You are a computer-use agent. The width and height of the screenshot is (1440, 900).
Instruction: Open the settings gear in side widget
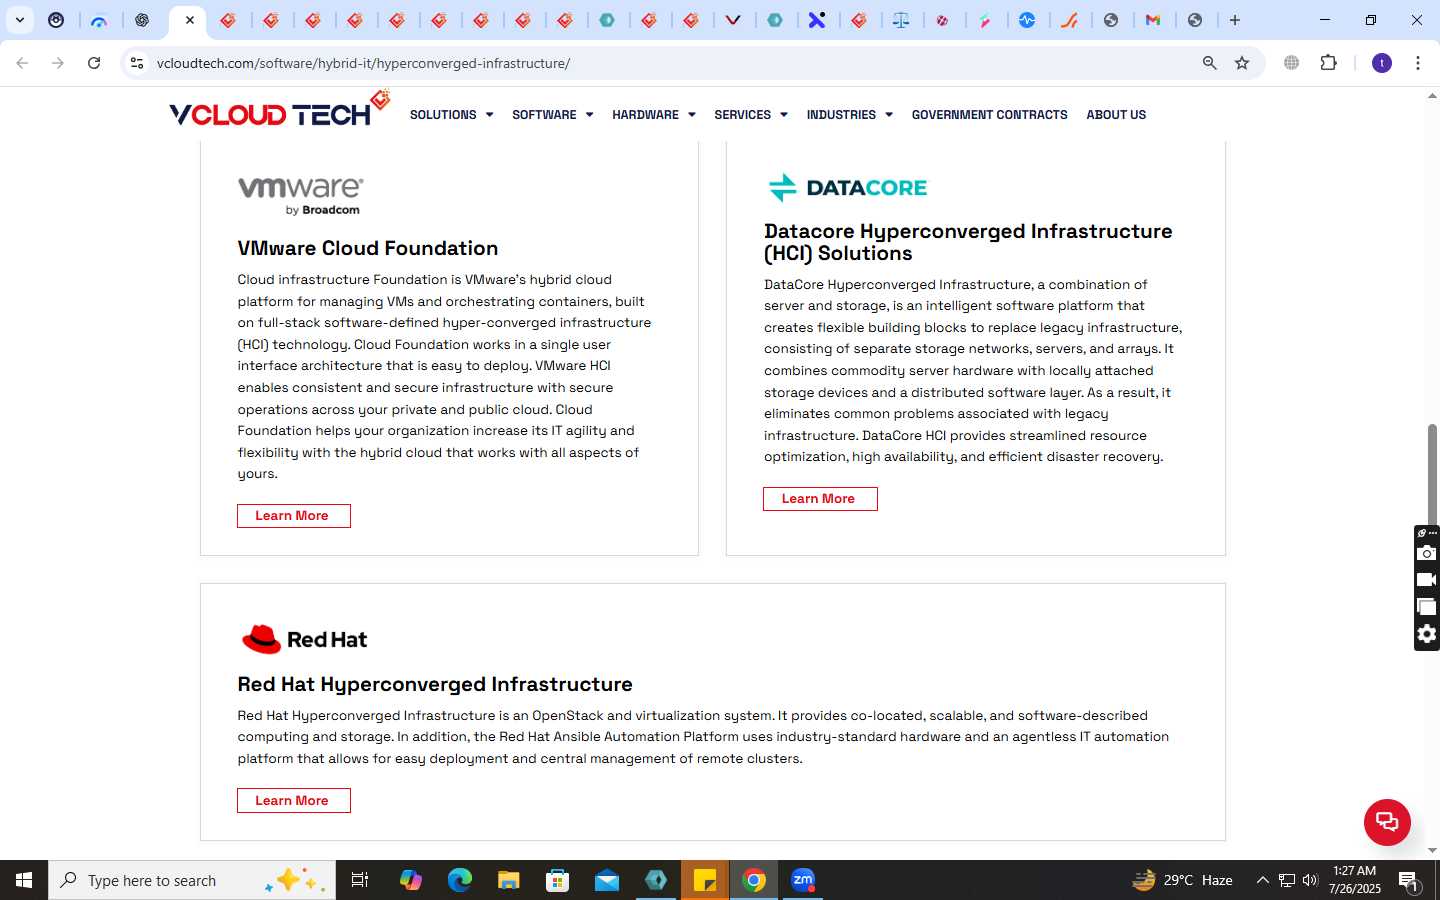tap(1427, 634)
